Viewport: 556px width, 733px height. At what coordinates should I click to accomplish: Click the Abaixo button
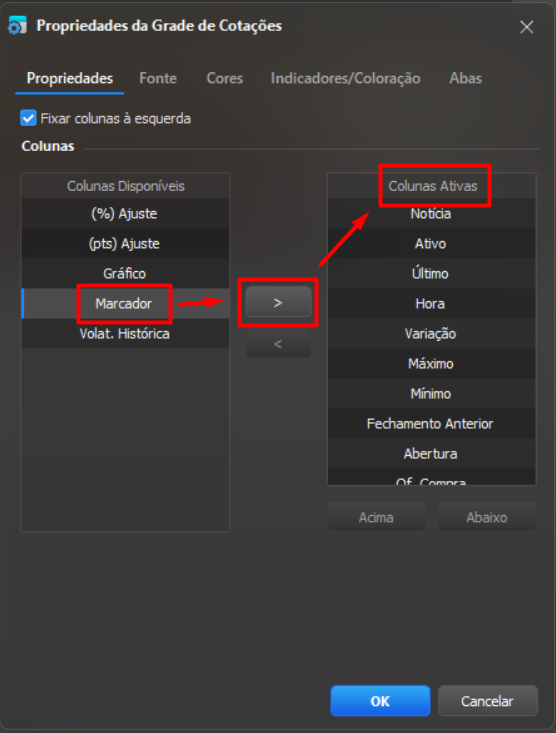[x=487, y=517]
